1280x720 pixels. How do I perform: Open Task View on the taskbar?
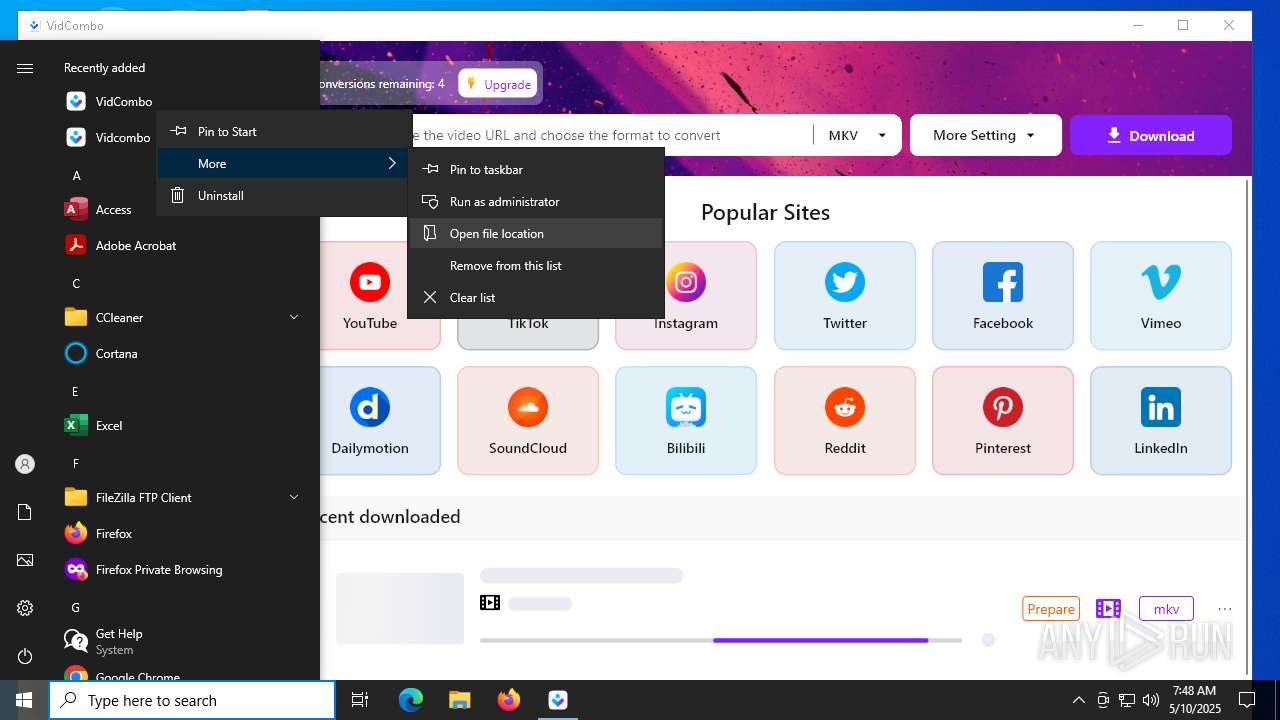pos(360,700)
